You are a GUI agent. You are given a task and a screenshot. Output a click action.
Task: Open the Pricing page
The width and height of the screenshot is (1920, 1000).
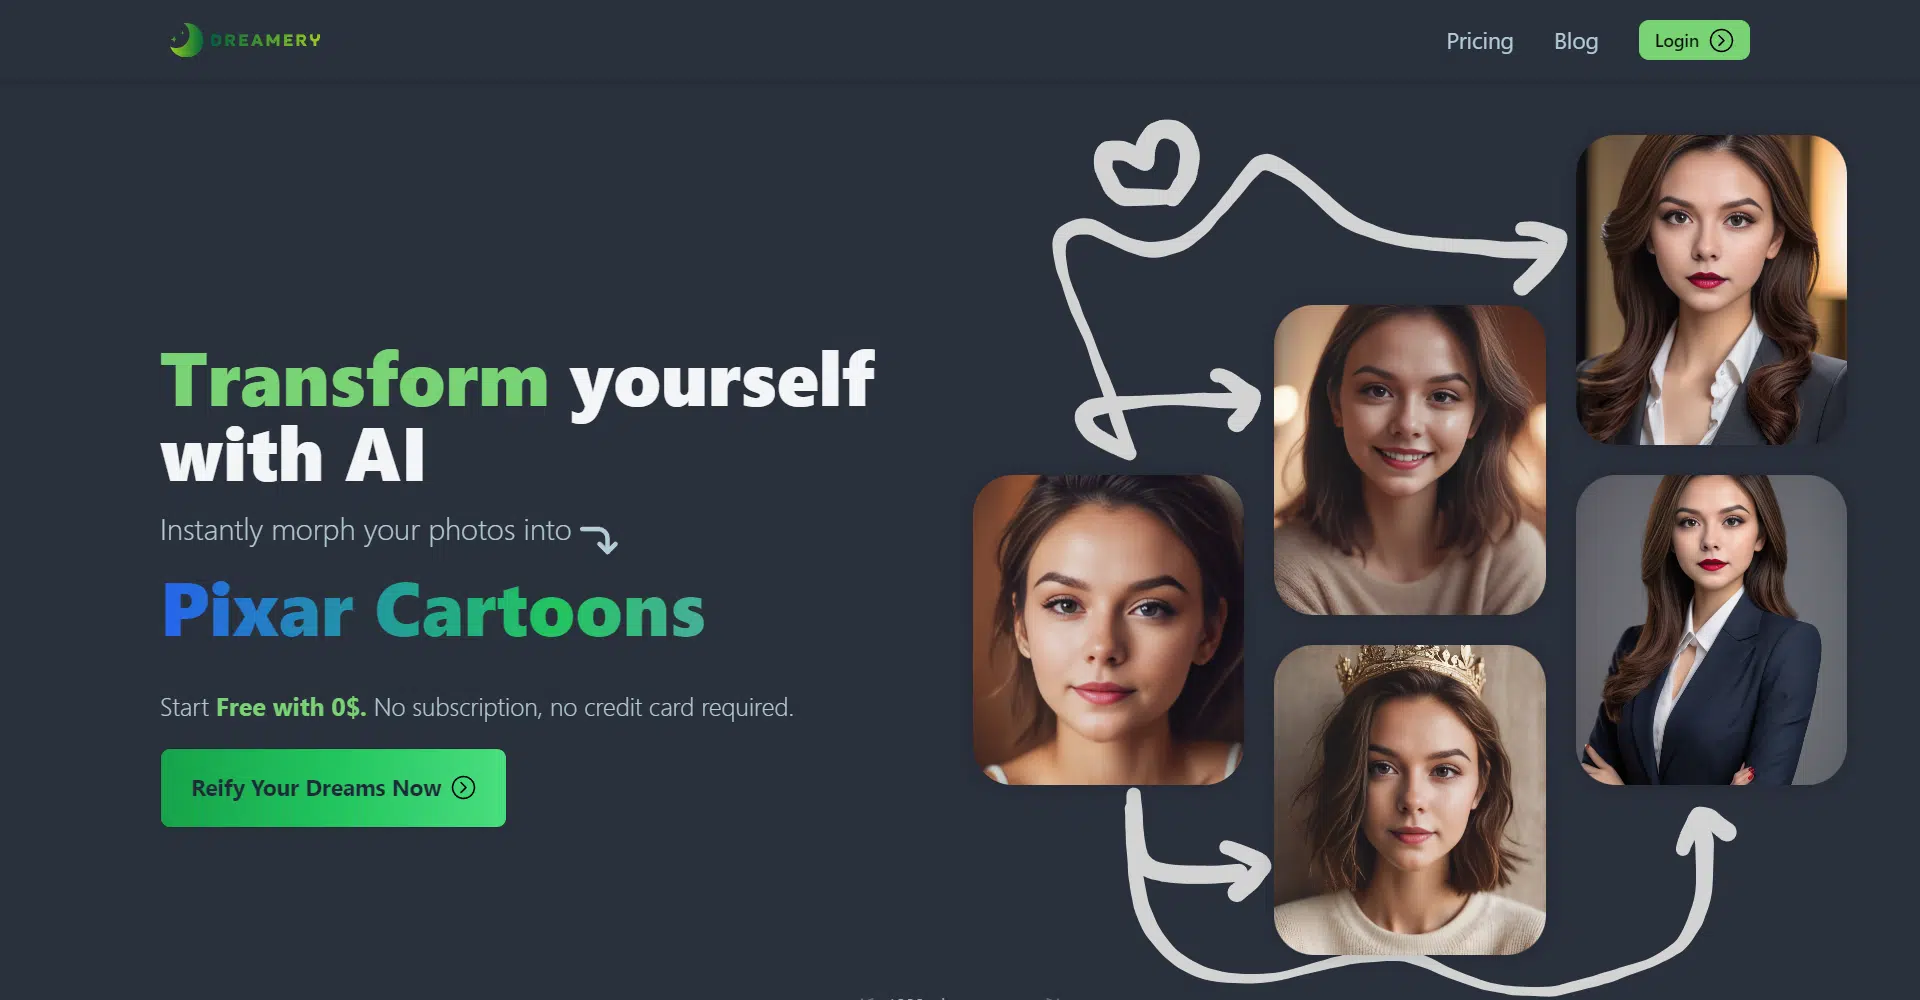[x=1479, y=41]
